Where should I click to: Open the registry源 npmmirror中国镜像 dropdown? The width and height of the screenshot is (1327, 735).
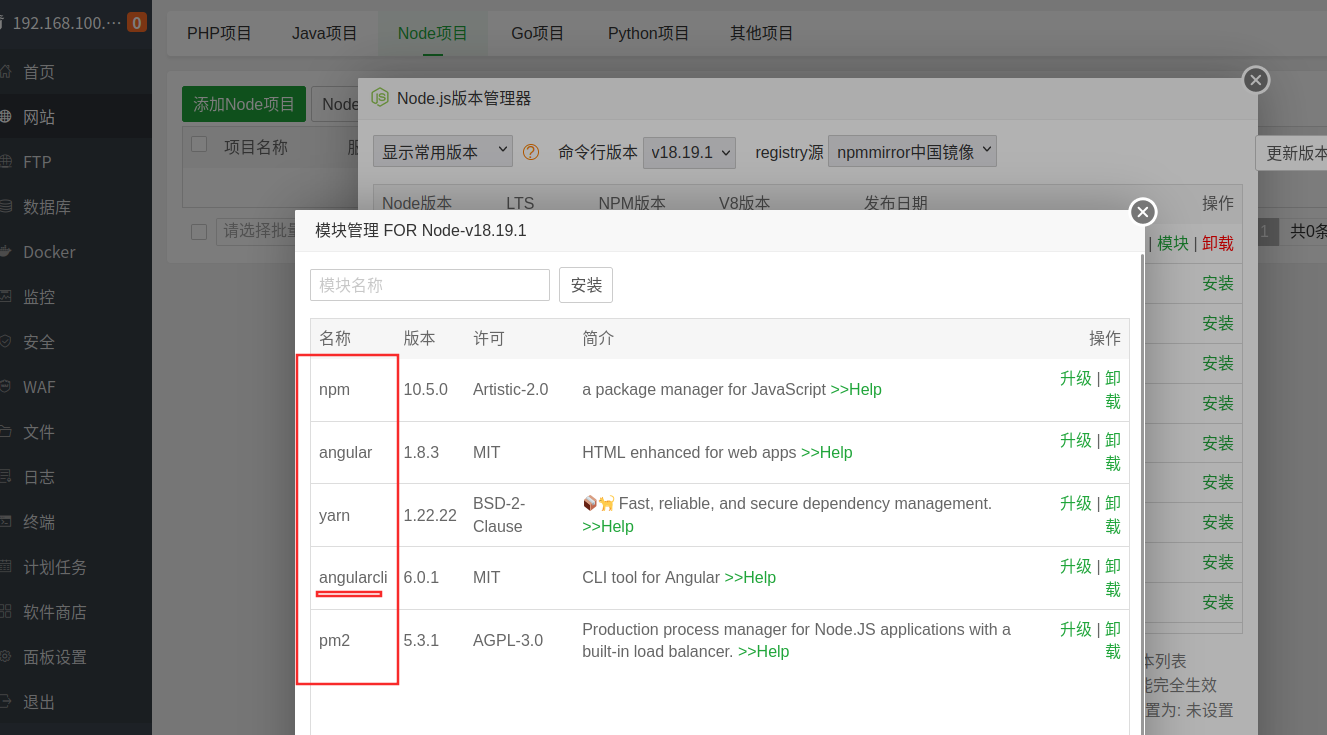912,152
